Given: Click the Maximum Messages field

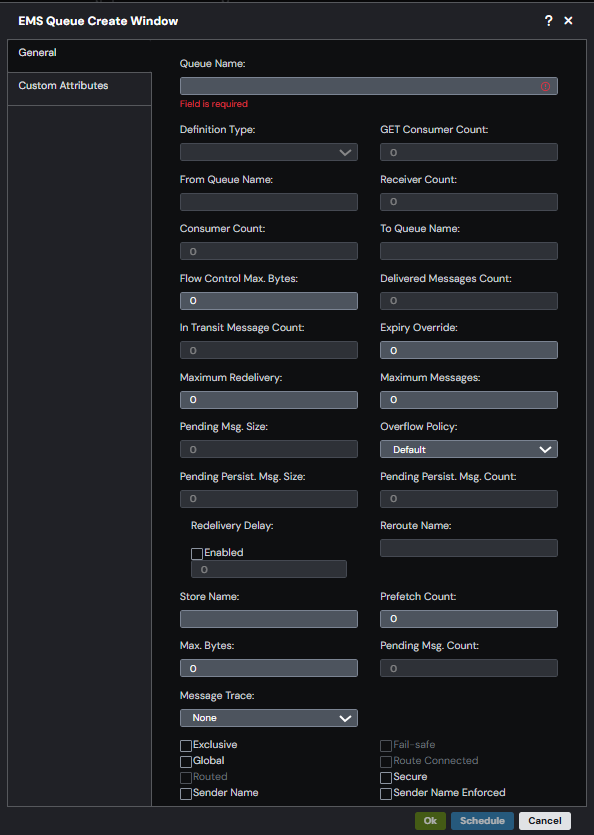Looking at the screenshot, I should pyautogui.click(x=469, y=400).
